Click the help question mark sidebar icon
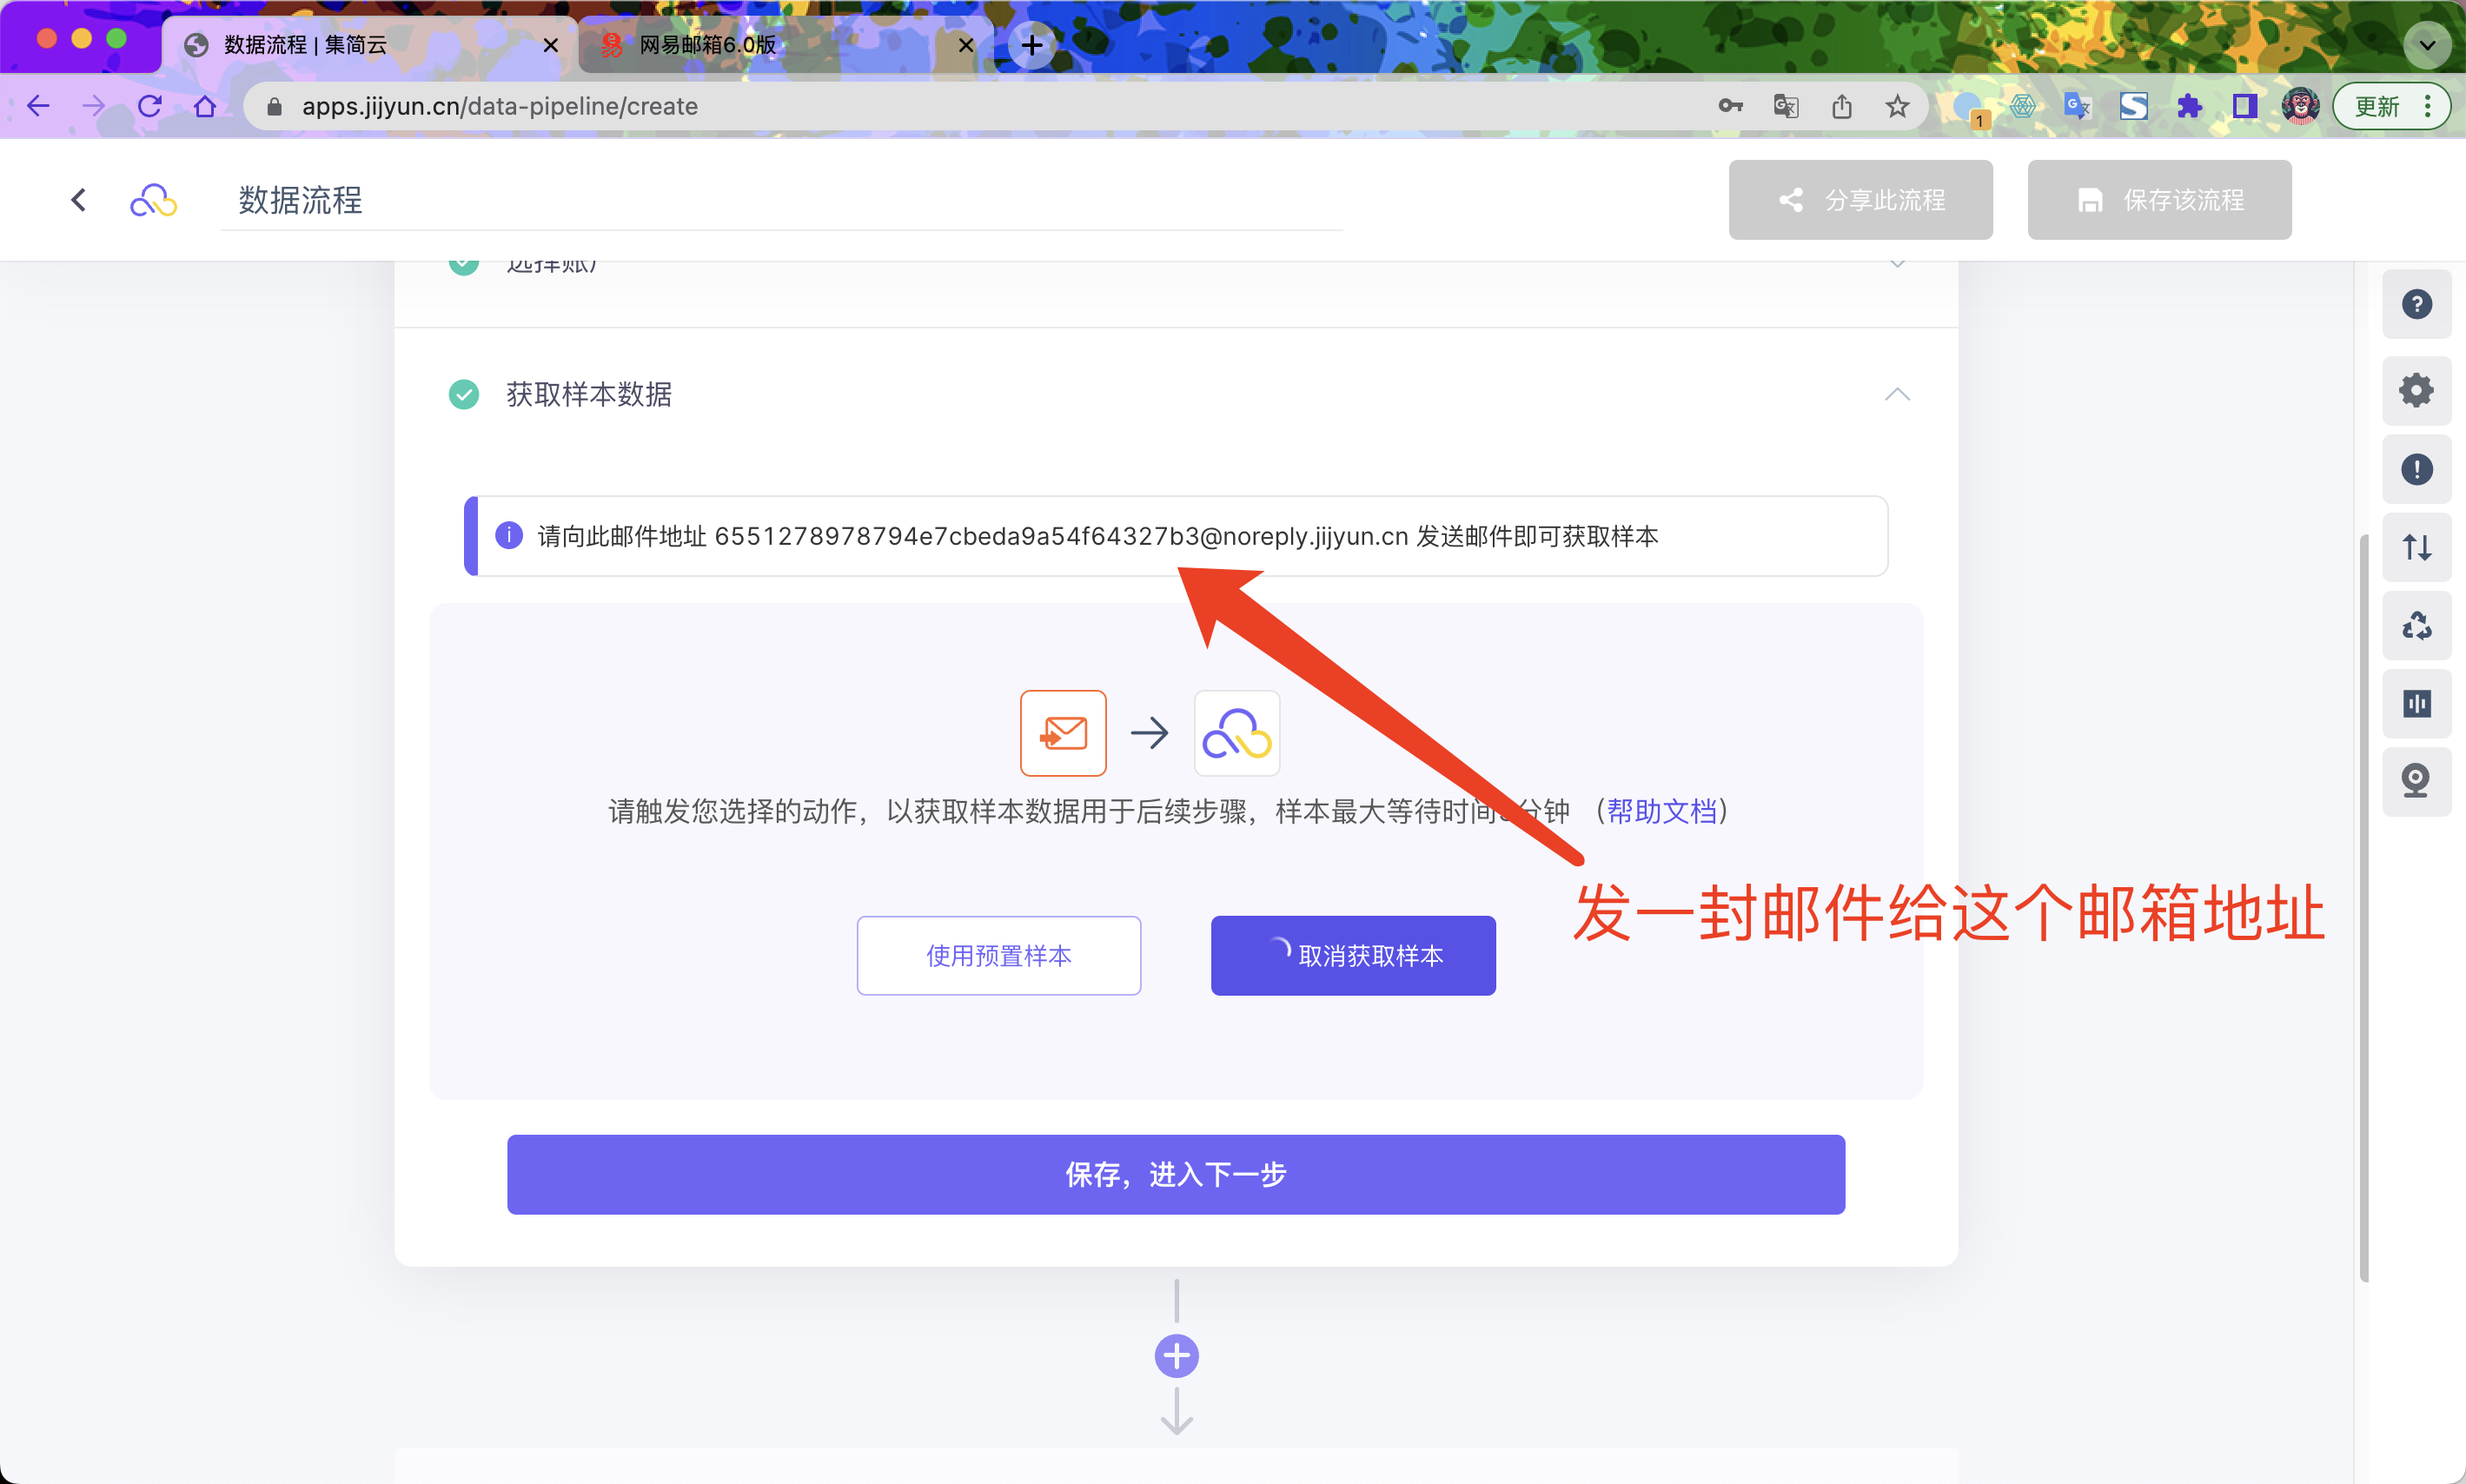 (2416, 304)
